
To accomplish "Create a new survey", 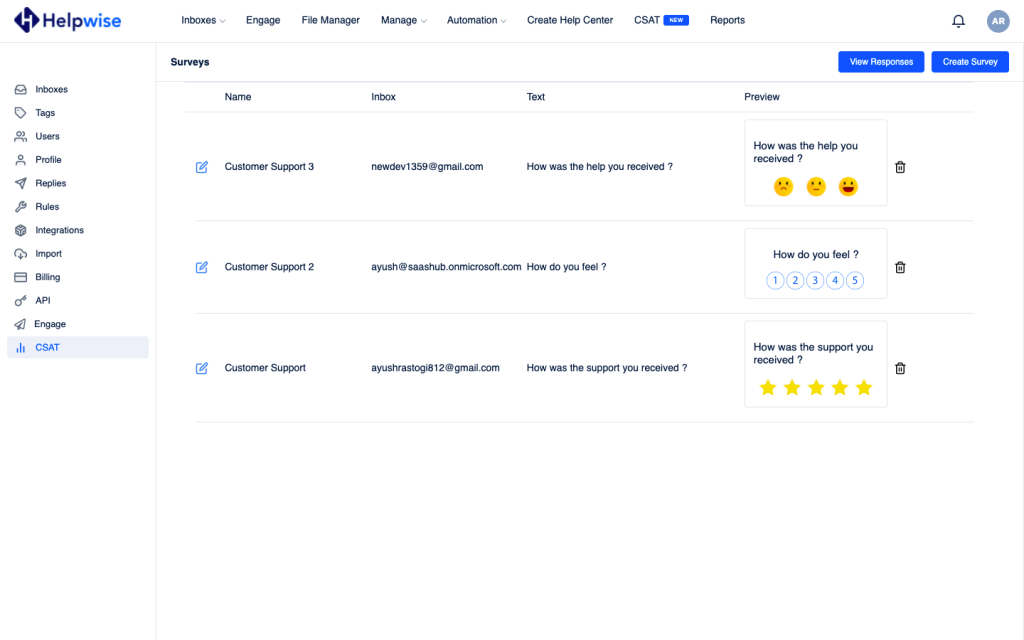I will (969, 61).
